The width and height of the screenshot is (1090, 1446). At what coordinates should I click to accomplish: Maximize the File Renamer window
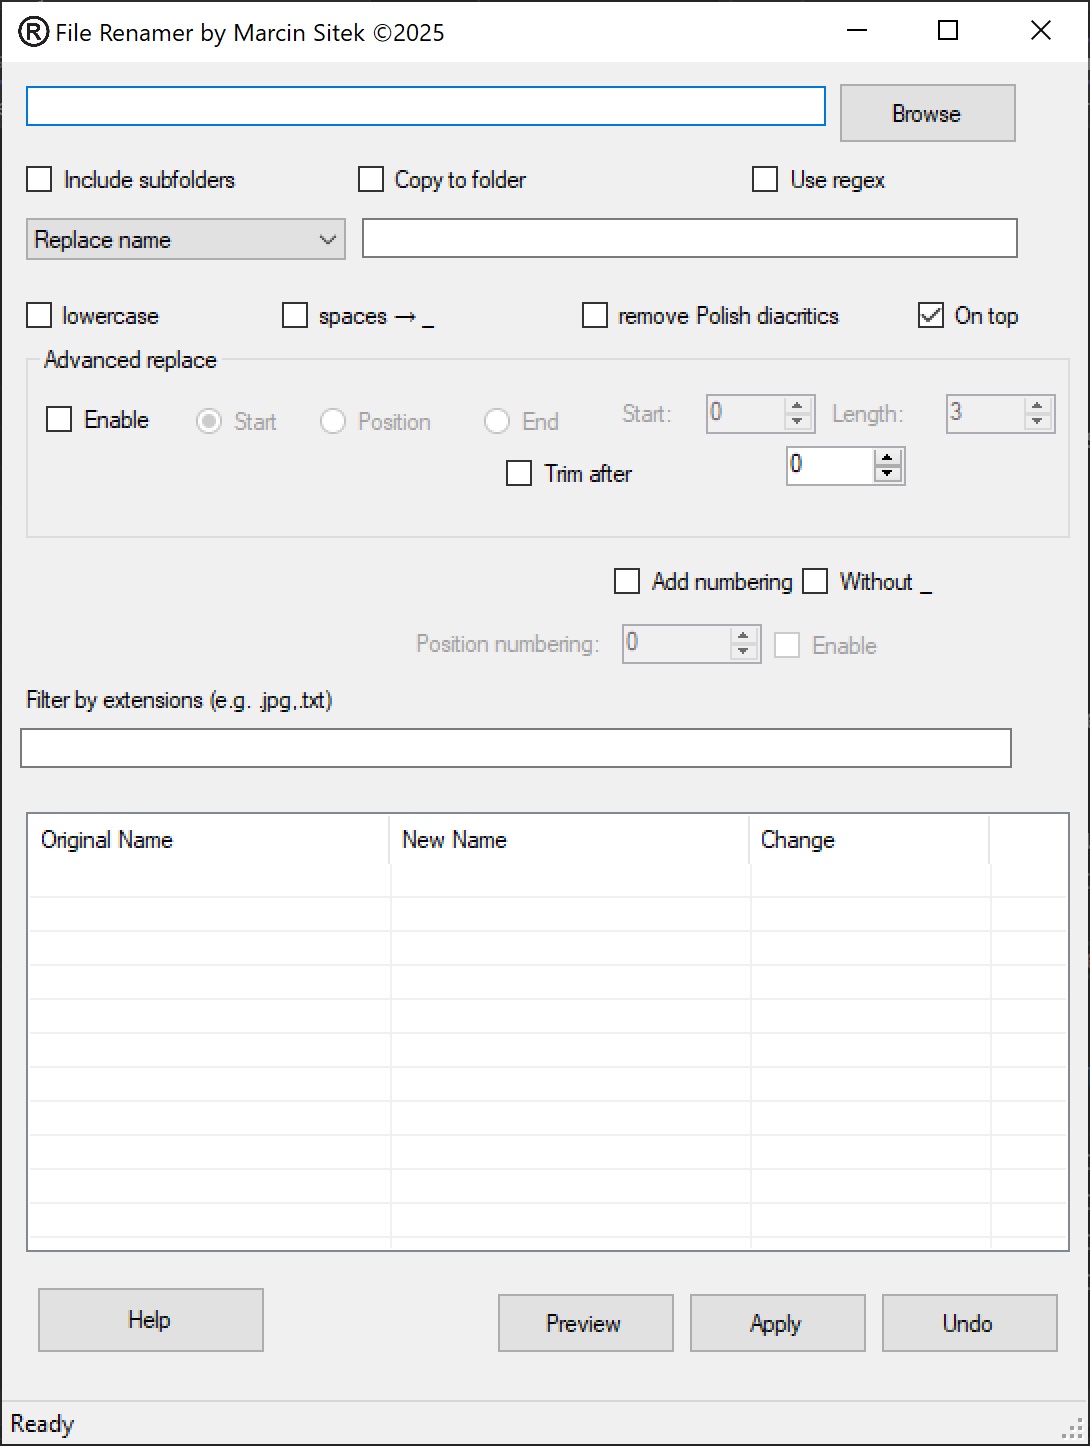pyautogui.click(x=948, y=31)
